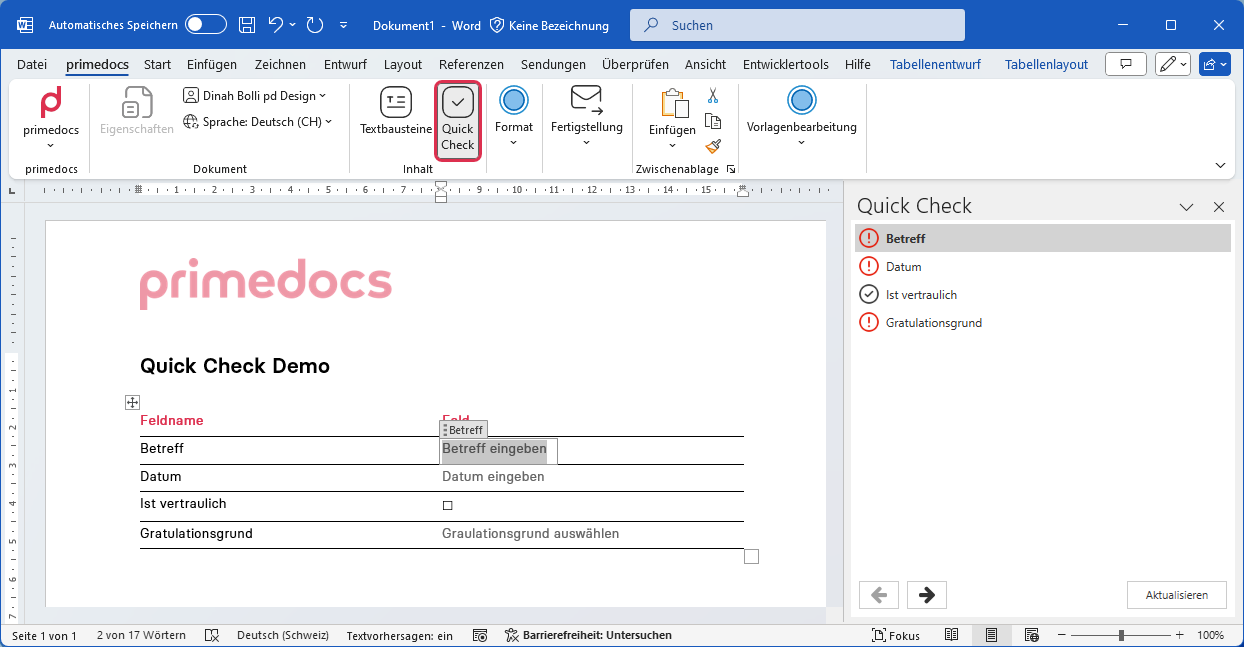Expand the Format dropdown arrow
Viewport: 1244px width, 647px height.
(x=514, y=143)
